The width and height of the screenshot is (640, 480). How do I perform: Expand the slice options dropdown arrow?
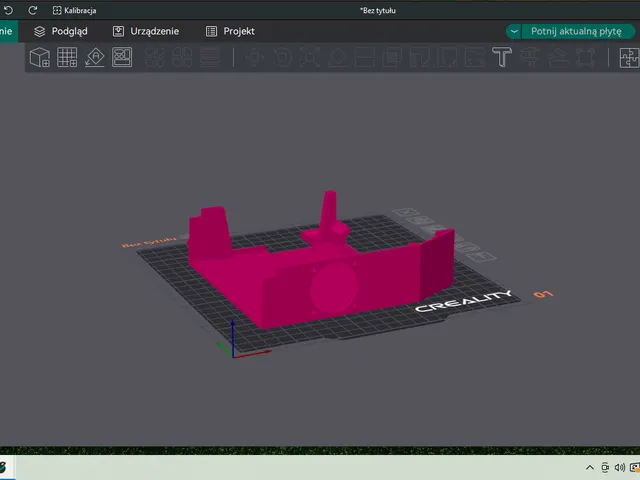(514, 31)
